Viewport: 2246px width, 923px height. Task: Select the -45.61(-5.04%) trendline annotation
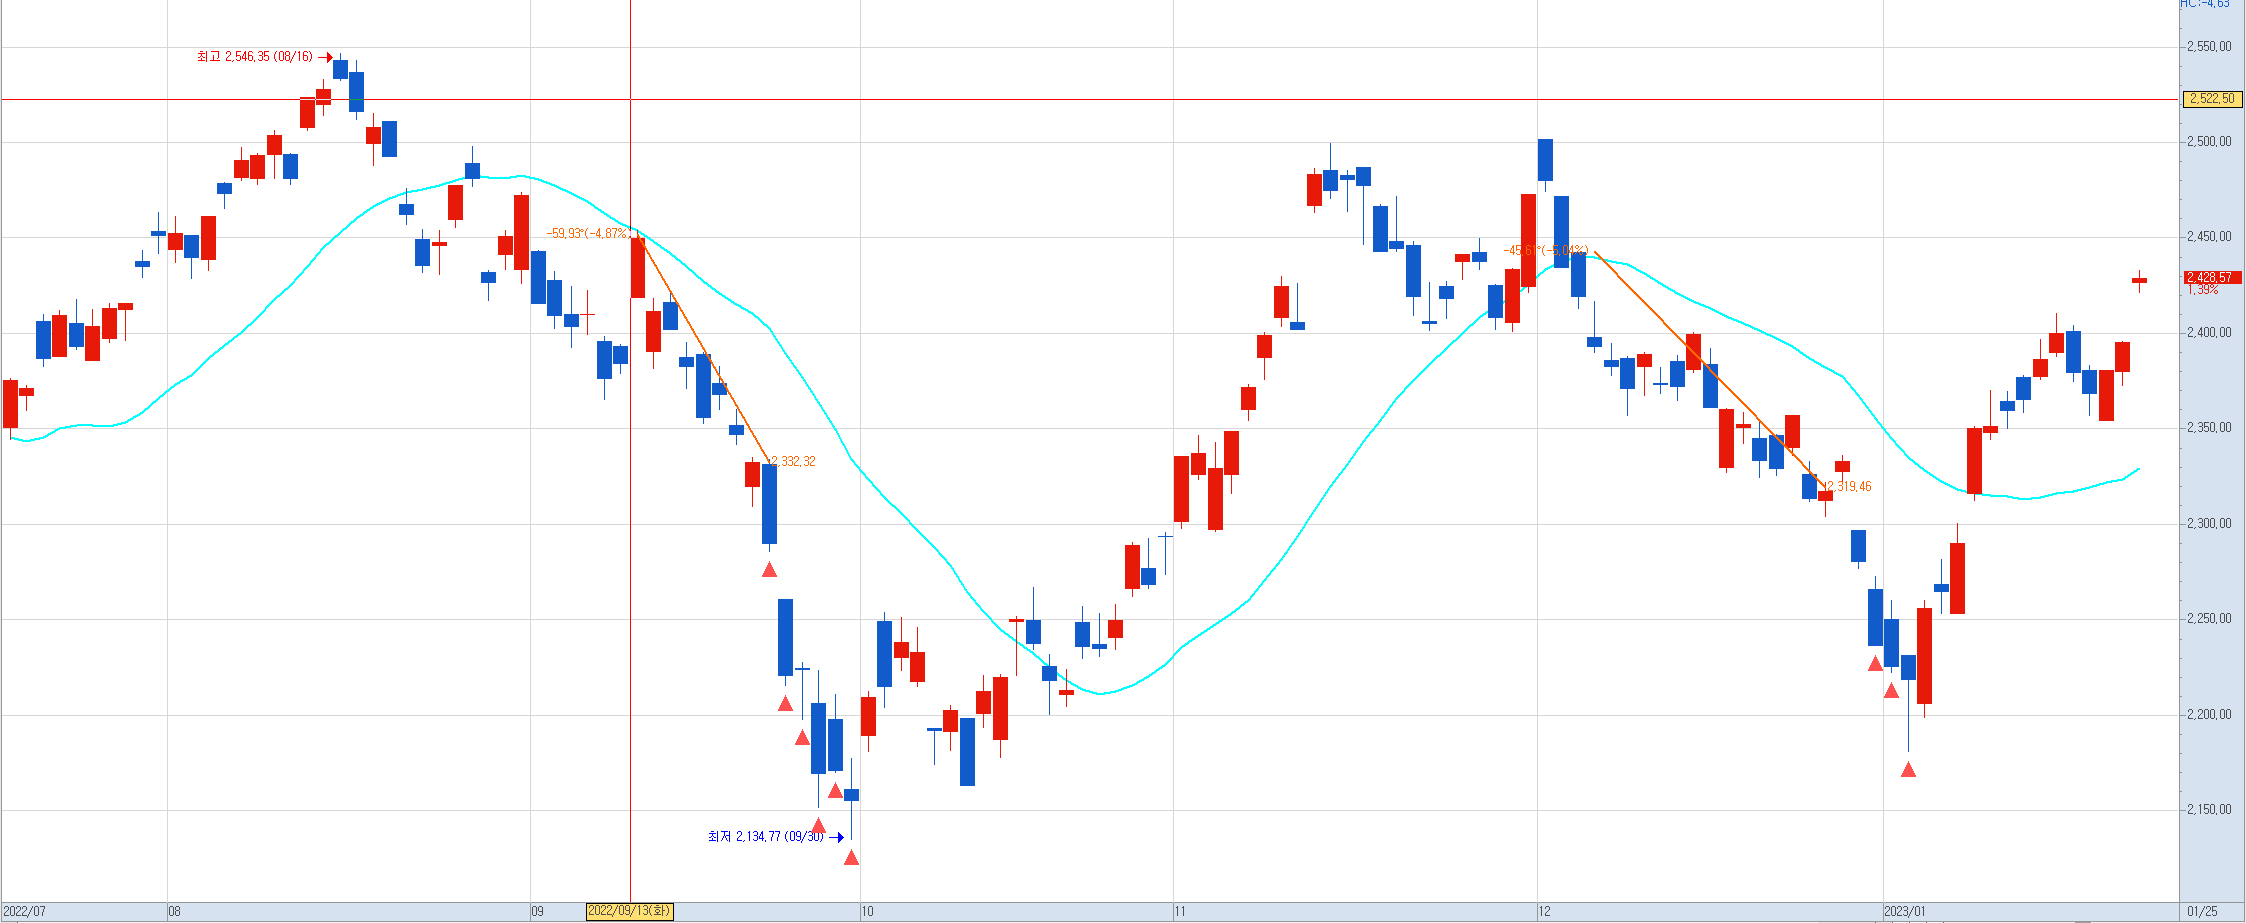tap(1546, 251)
